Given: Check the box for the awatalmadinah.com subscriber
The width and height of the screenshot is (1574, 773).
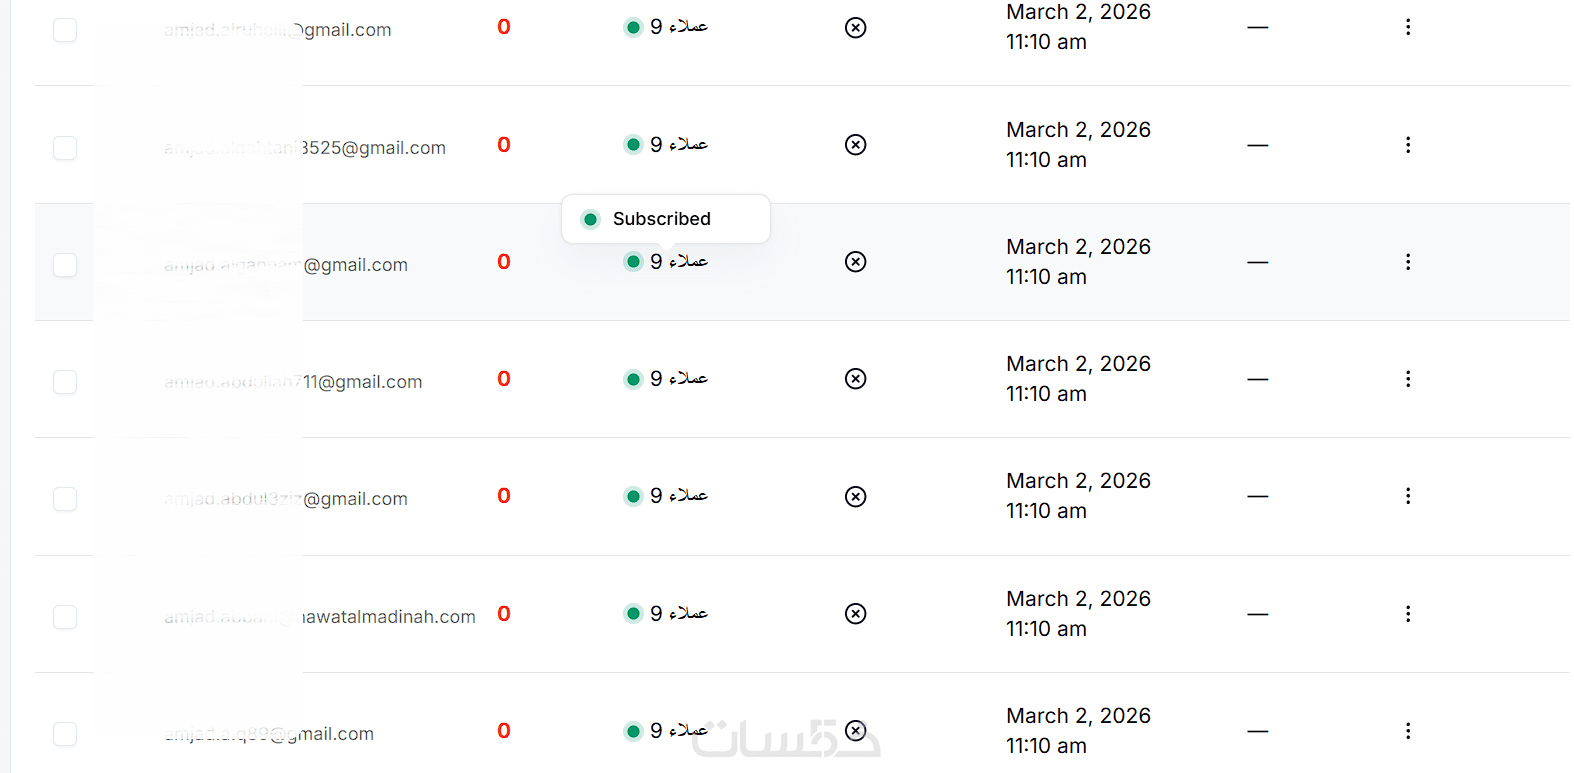Looking at the screenshot, I should pos(65,617).
